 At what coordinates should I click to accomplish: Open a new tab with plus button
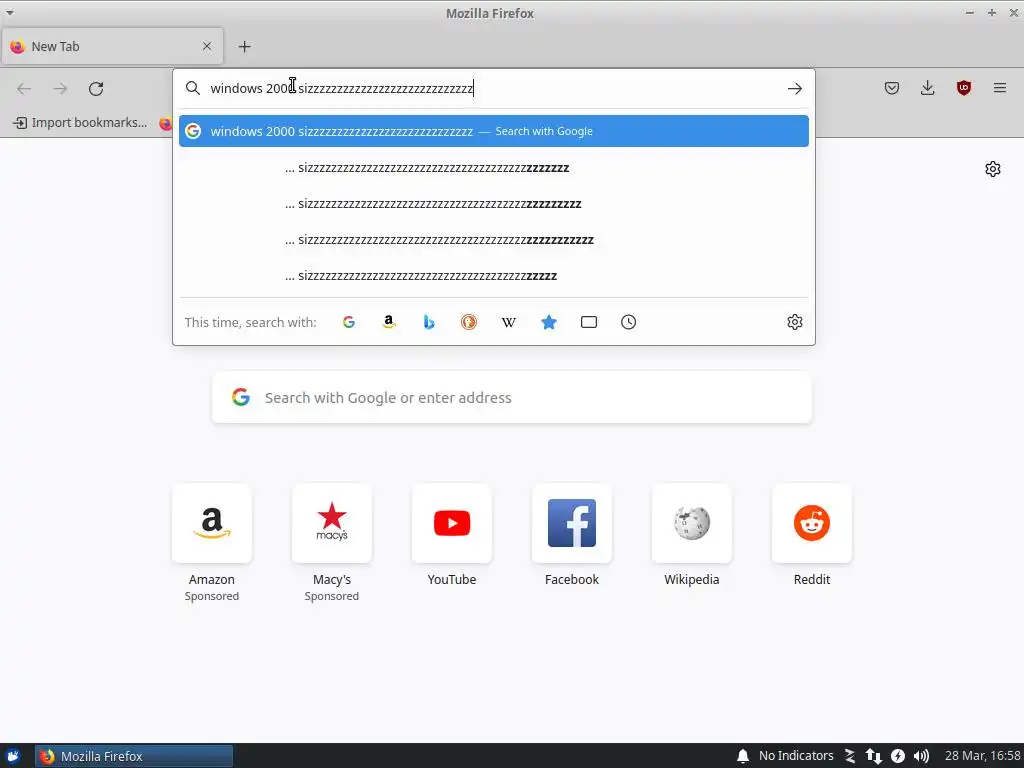(244, 46)
